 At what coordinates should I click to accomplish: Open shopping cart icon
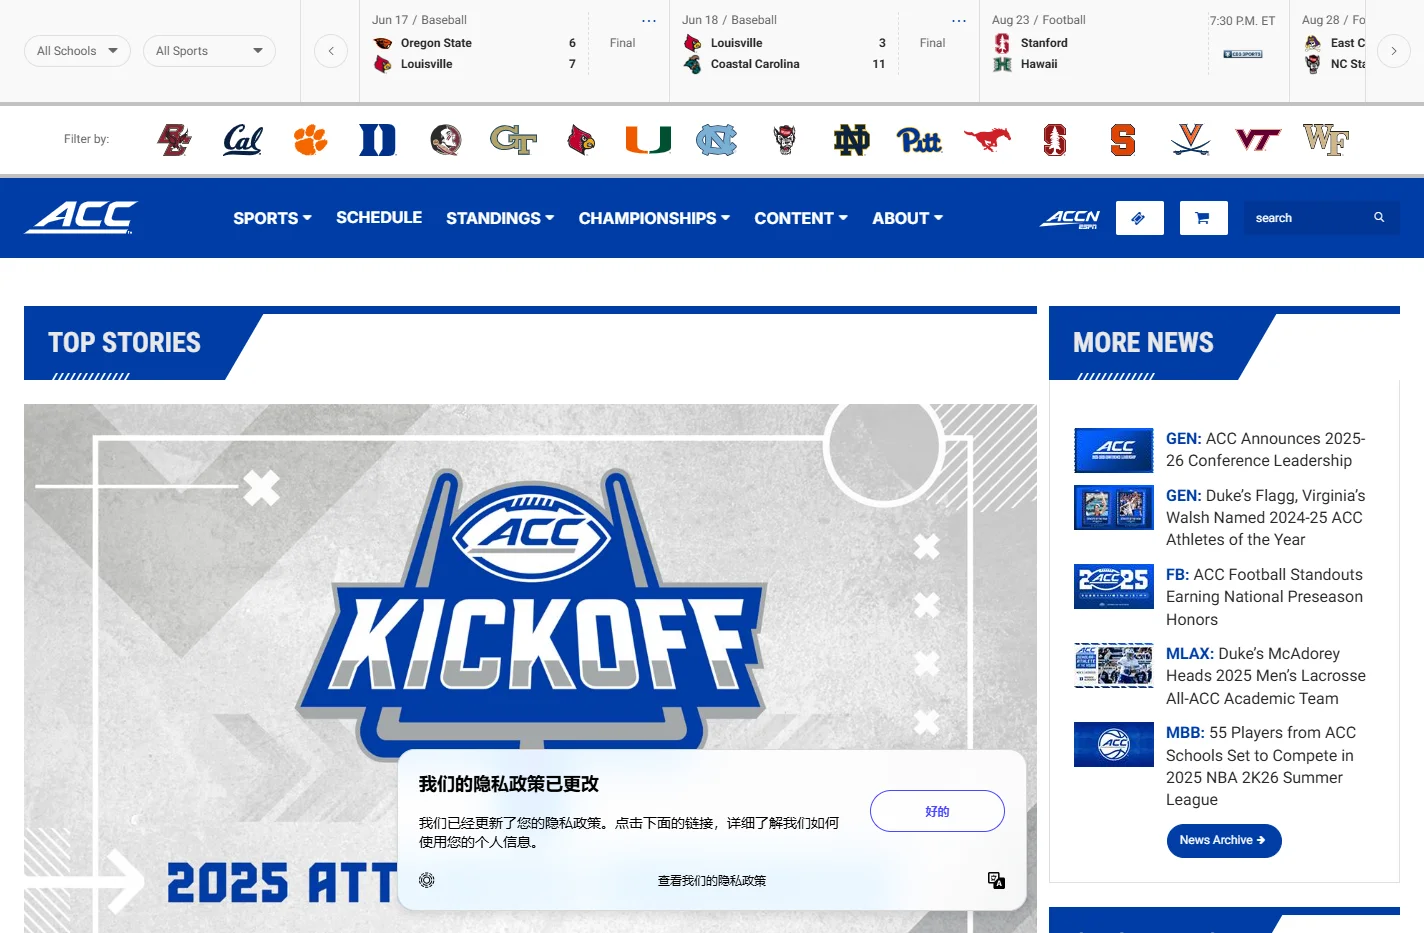pos(1203,218)
